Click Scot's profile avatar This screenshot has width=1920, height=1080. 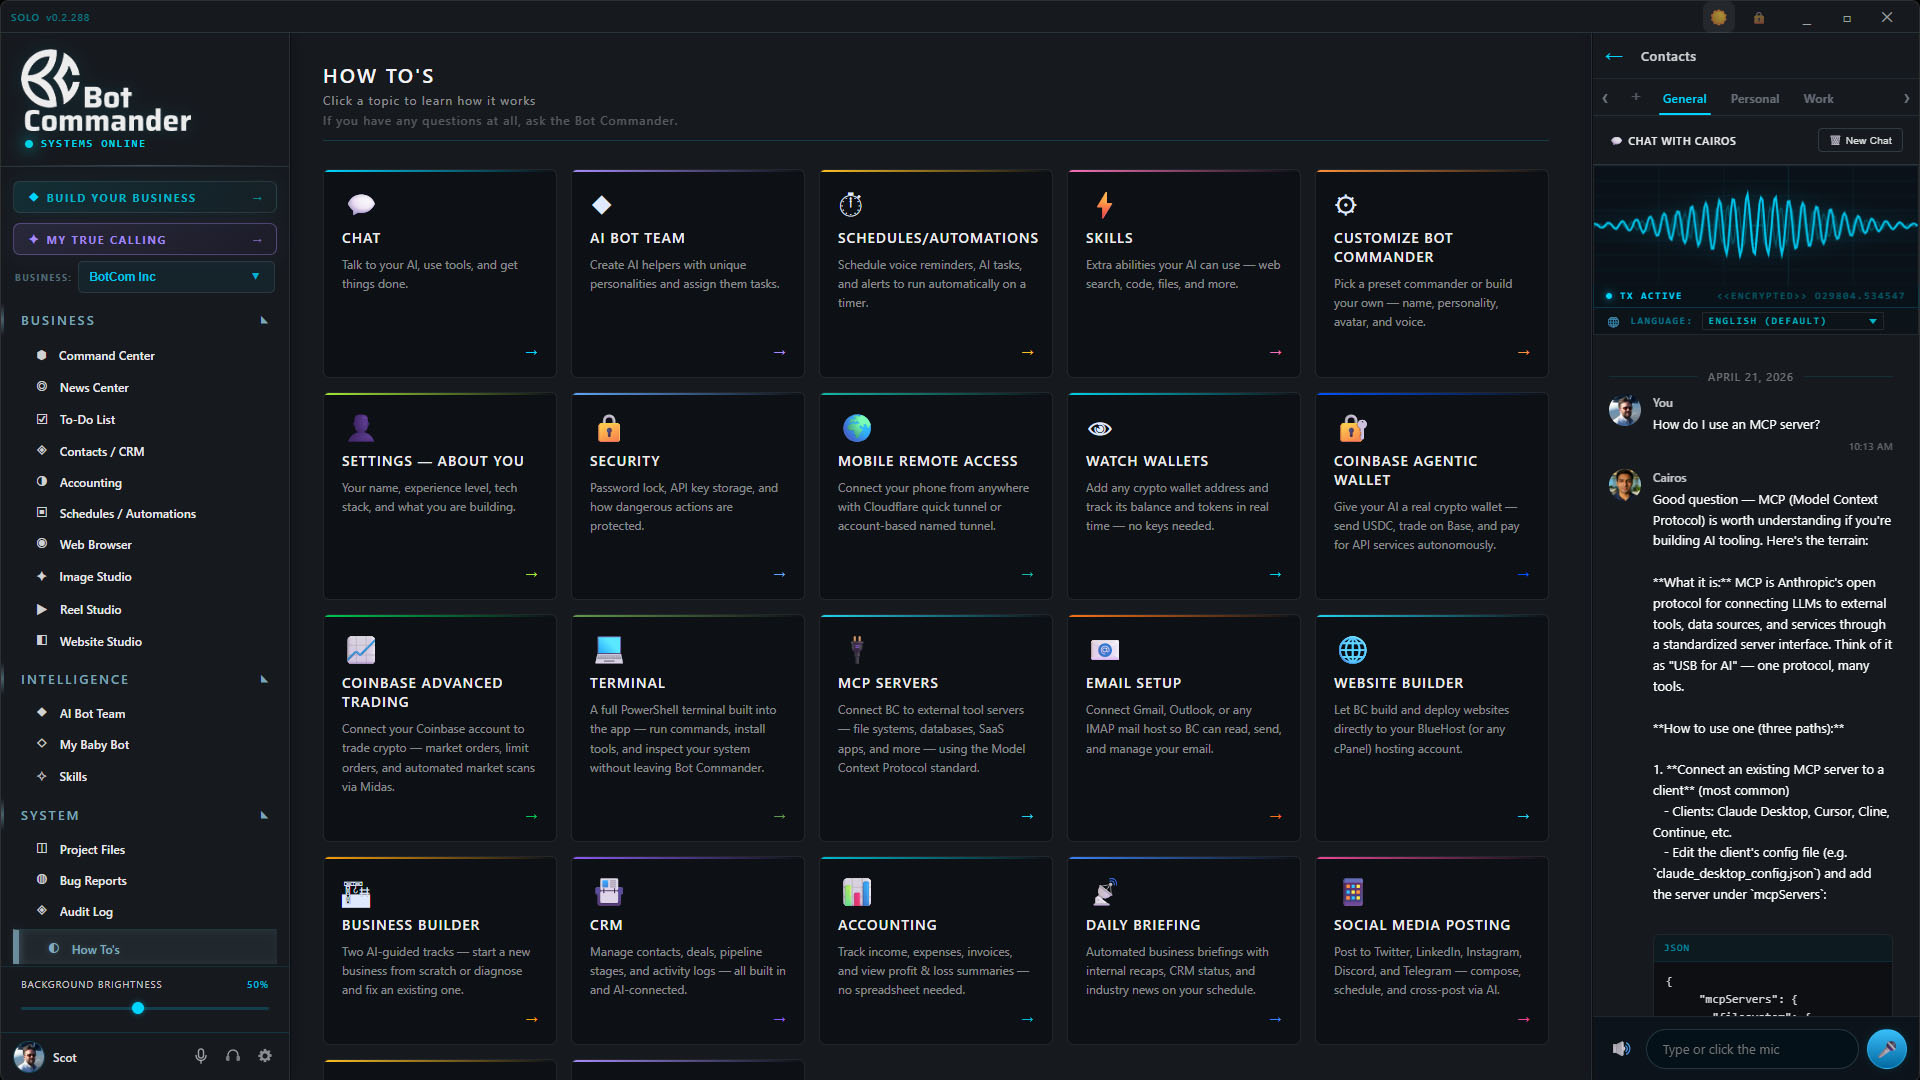pyautogui.click(x=29, y=1057)
